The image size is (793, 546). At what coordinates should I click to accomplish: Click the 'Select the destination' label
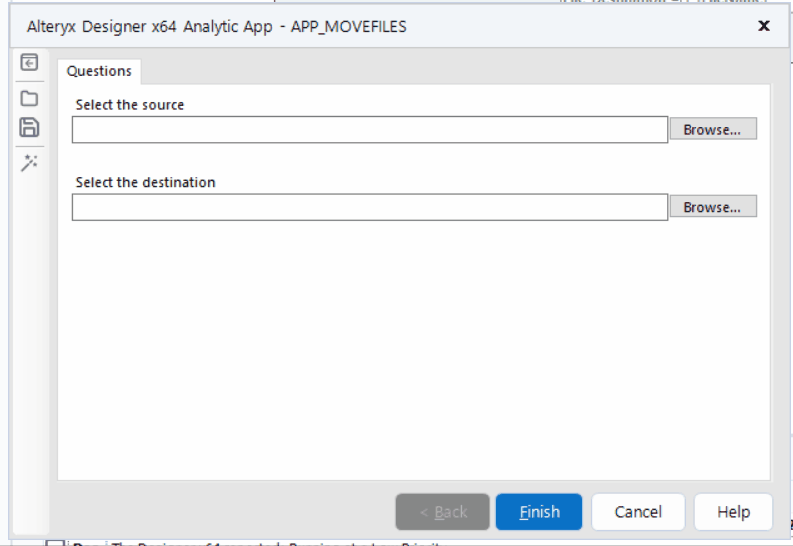(x=145, y=183)
